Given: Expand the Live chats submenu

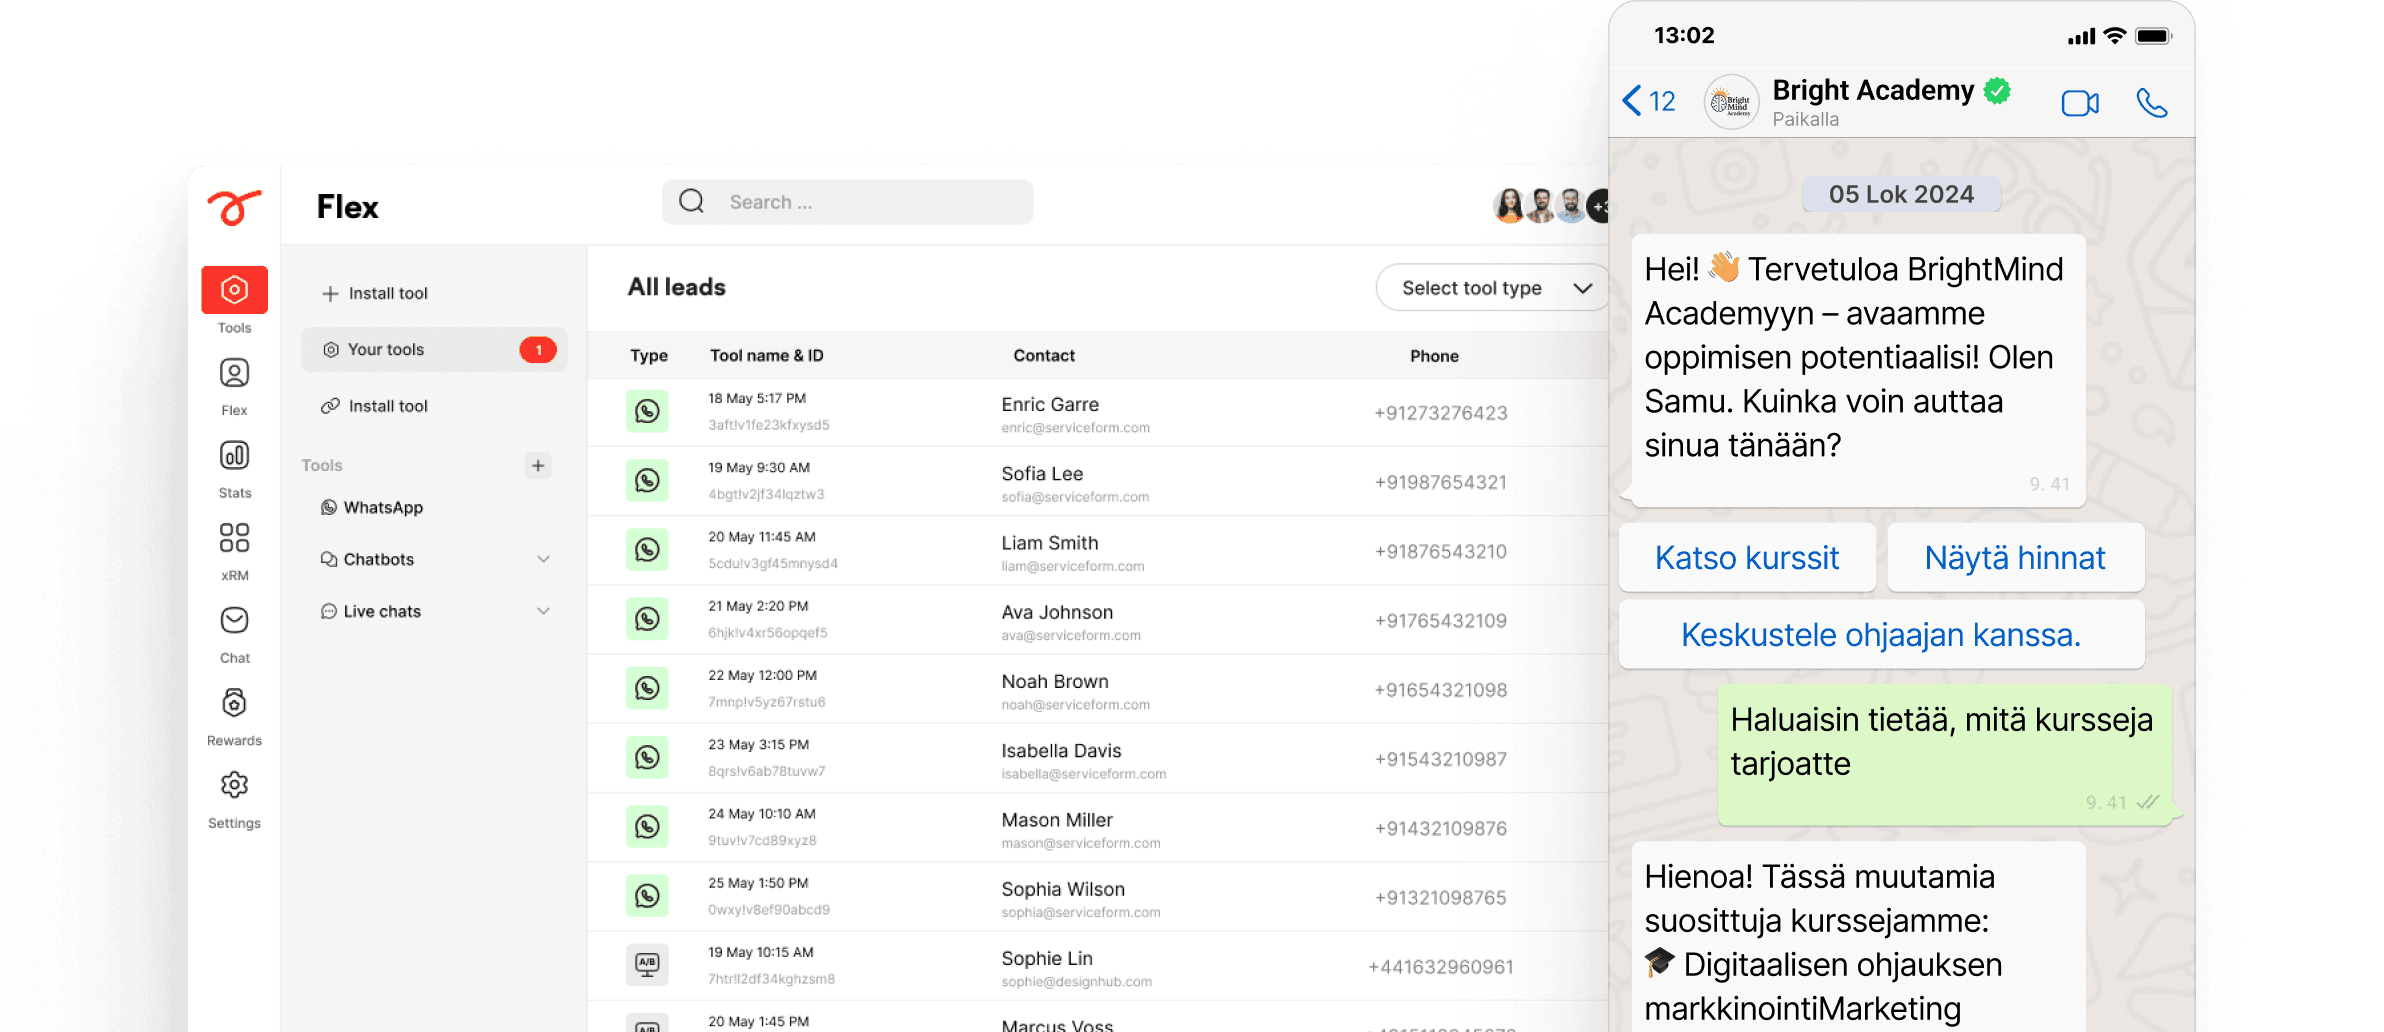Looking at the screenshot, I should [543, 611].
